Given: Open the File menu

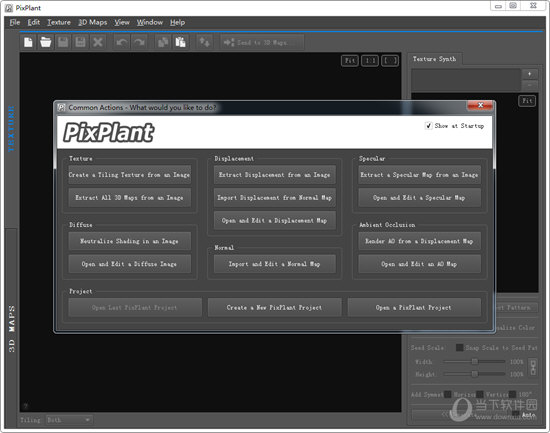Looking at the screenshot, I should (x=15, y=22).
